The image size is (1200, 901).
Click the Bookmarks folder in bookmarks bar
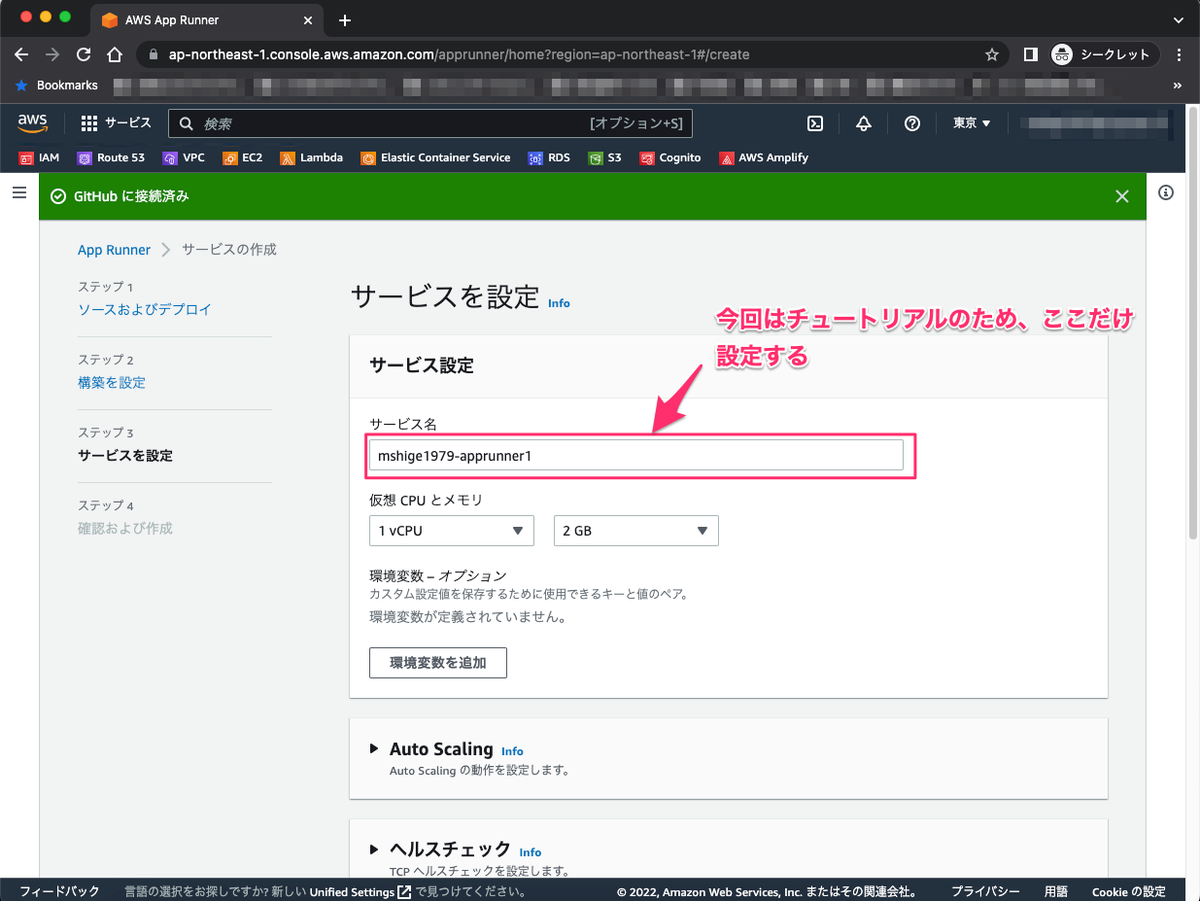[x=57, y=86]
